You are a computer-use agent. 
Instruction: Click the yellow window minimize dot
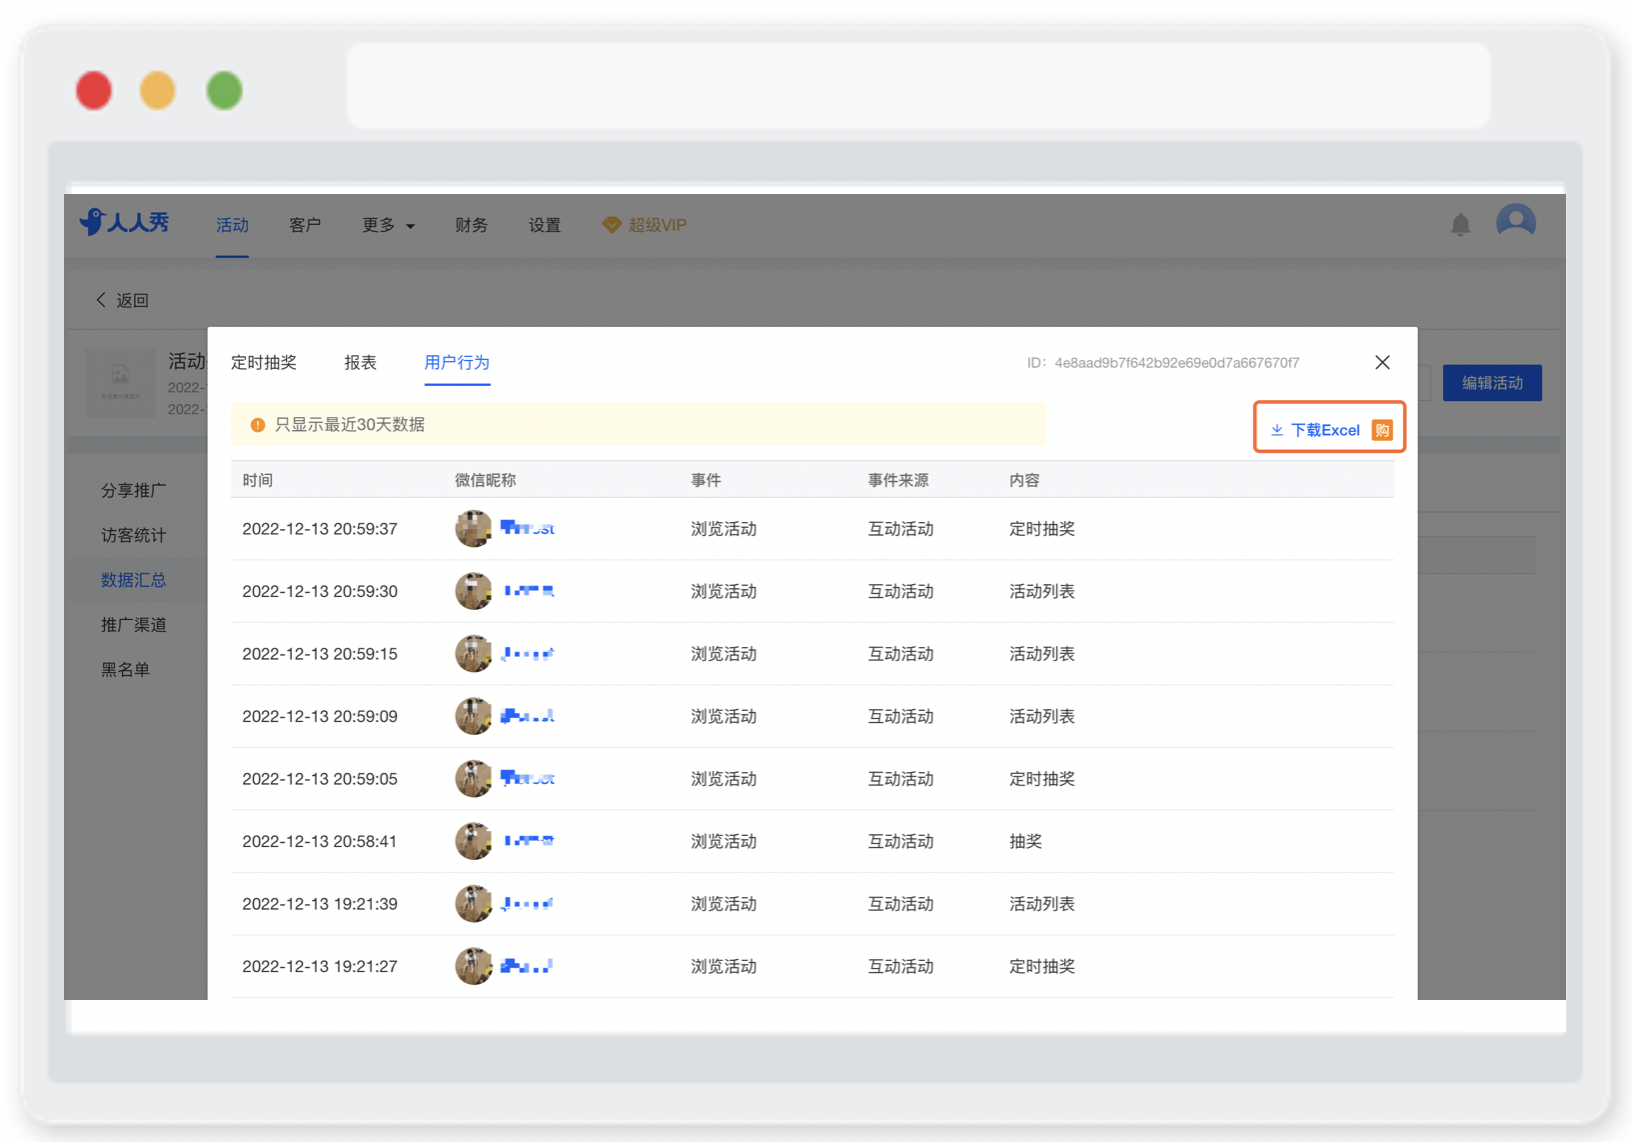pos(158,90)
